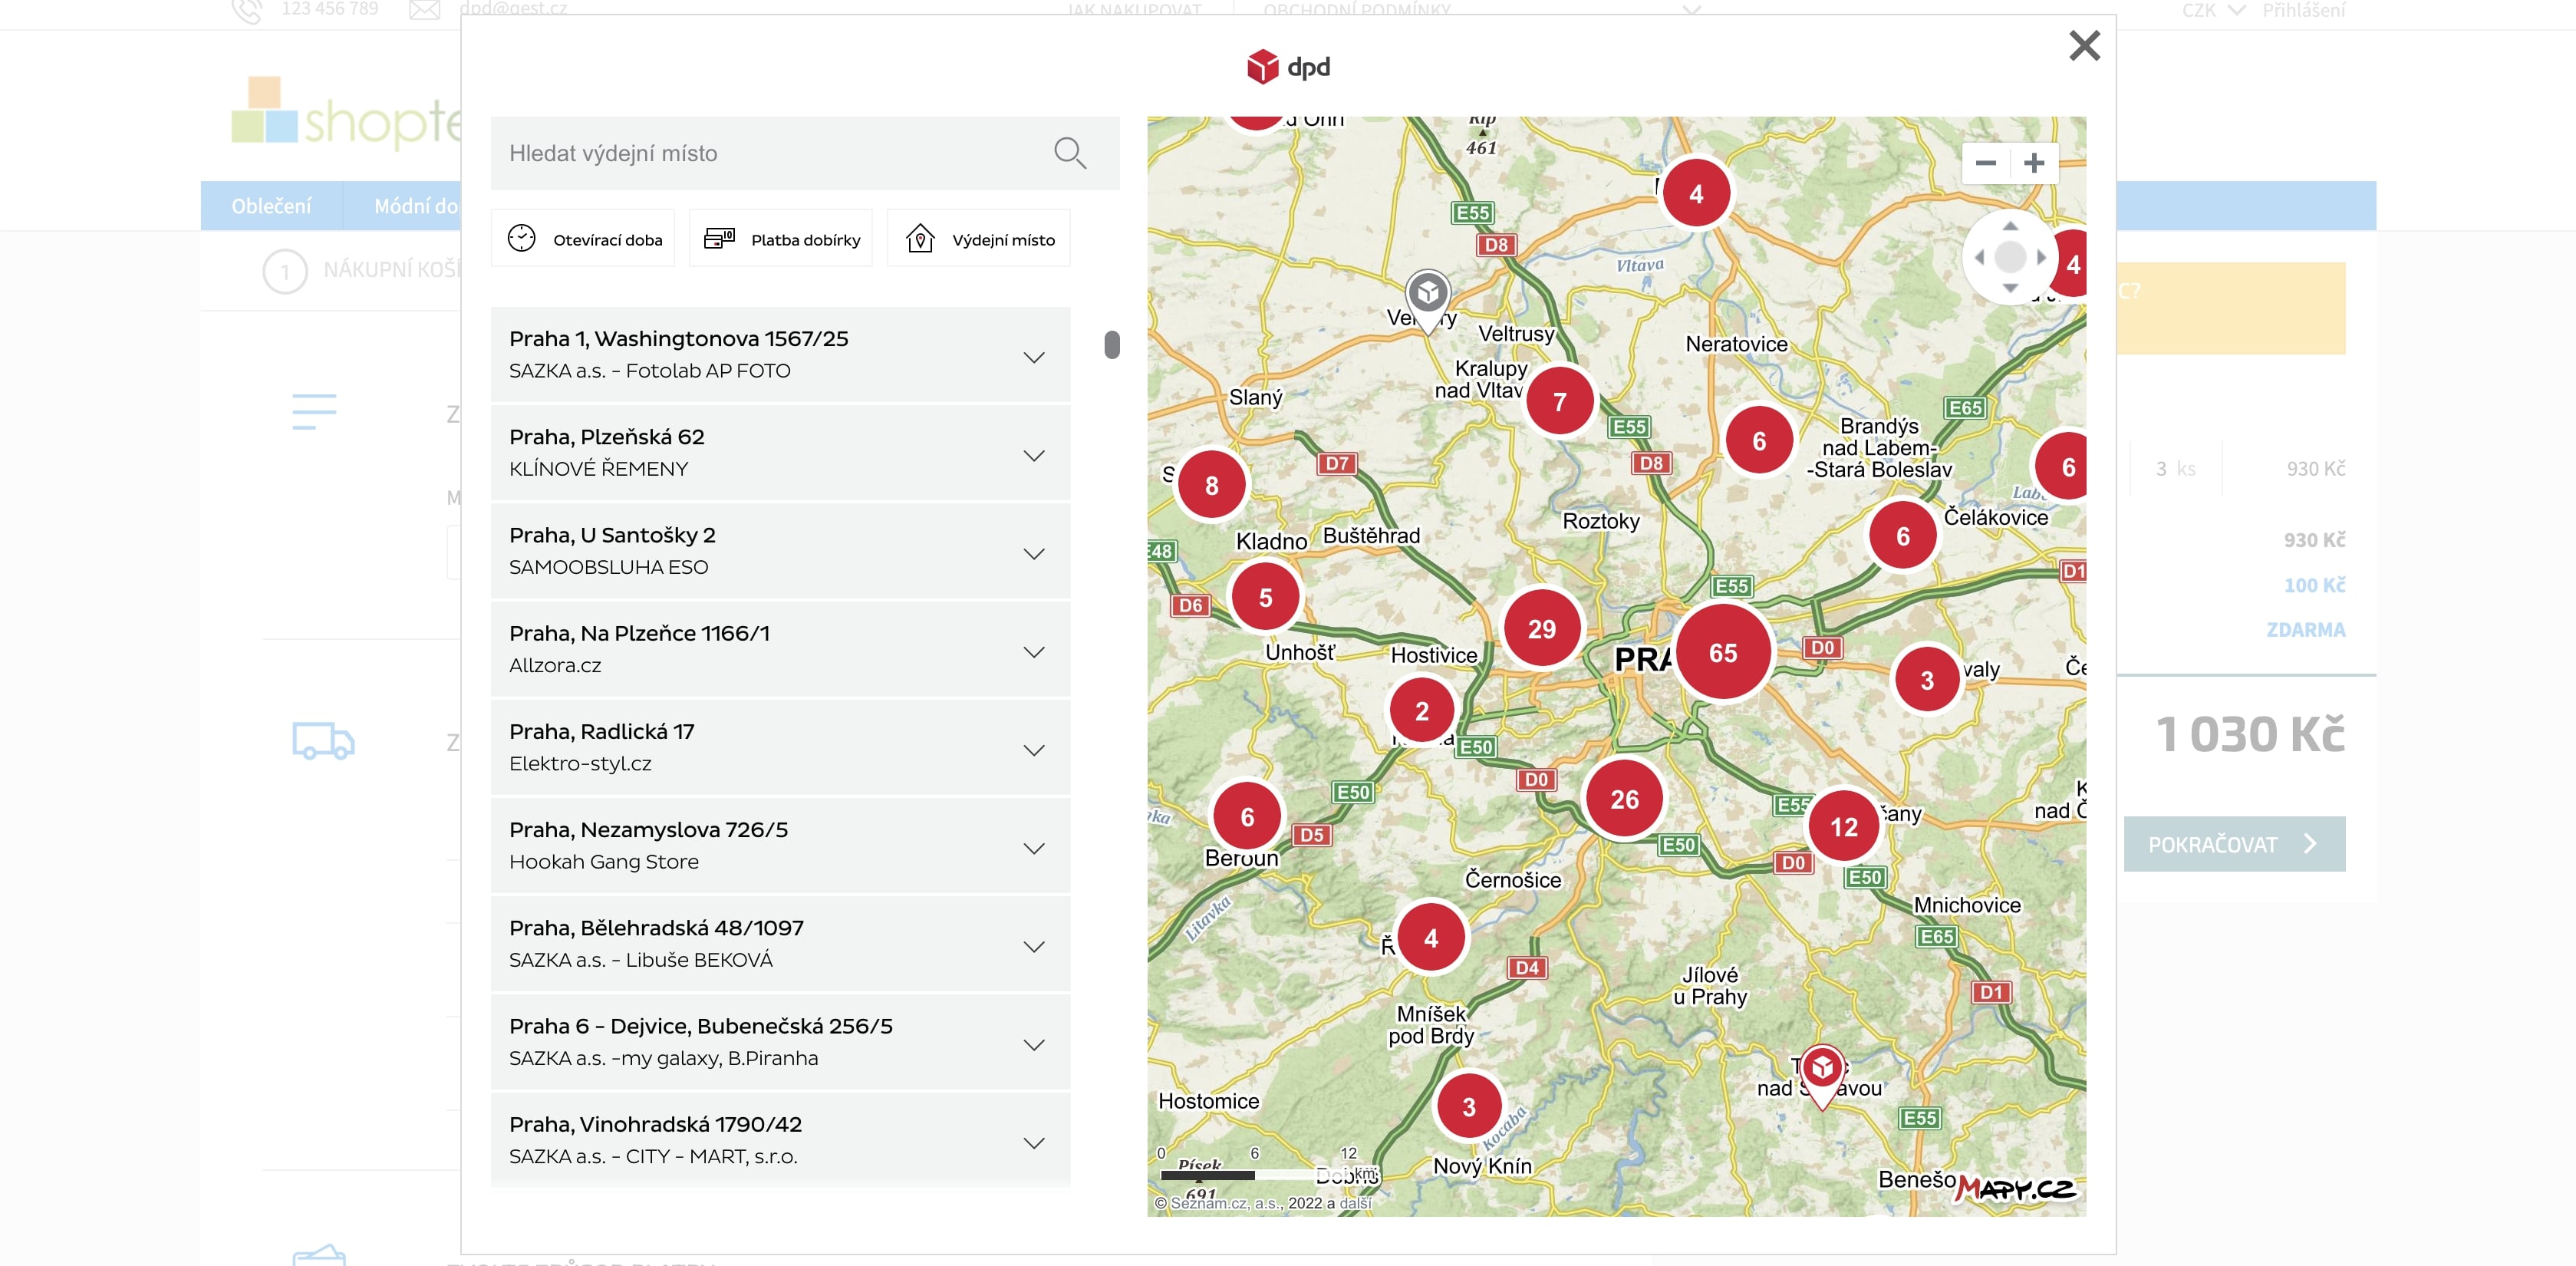Select 'Hookah Gang Store' pickup point text
The width and height of the screenshot is (2576, 1266).
(604, 861)
